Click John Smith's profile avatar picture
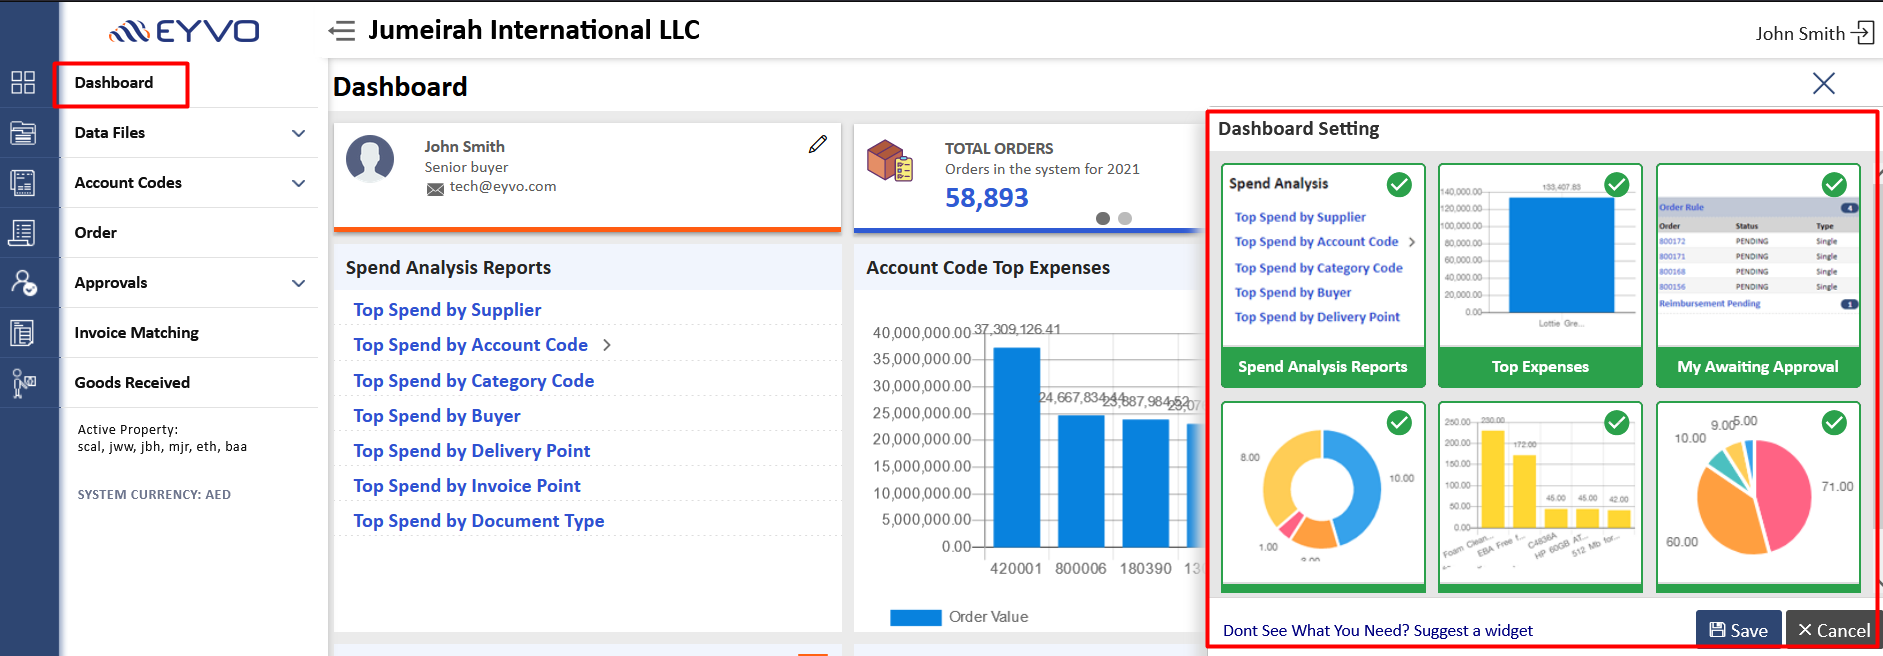This screenshot has height=656, width=1883. 370,159
